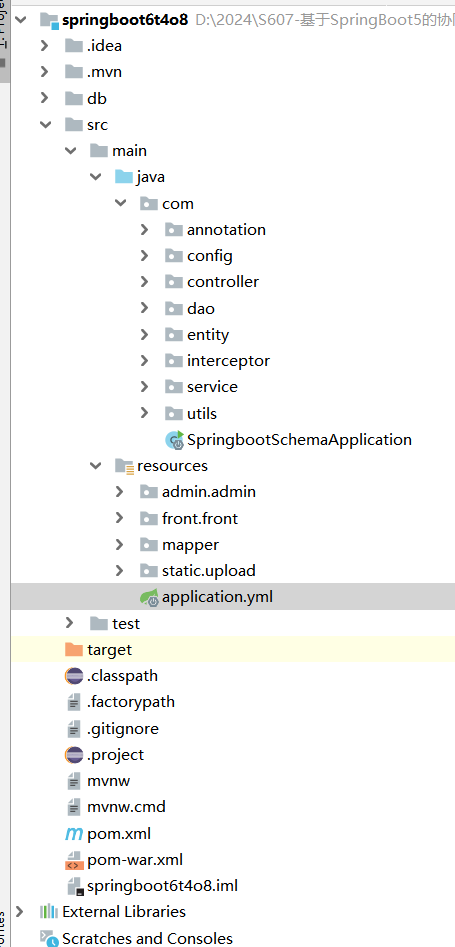The width and height of the screenshot is (455, 947).
Task: Select the application.yml file
Action: tap(217, 597)
